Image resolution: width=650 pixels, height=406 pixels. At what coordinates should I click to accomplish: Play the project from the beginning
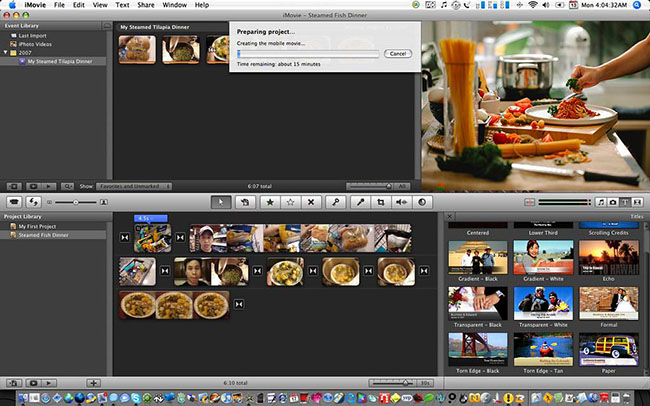coord(49,383)
